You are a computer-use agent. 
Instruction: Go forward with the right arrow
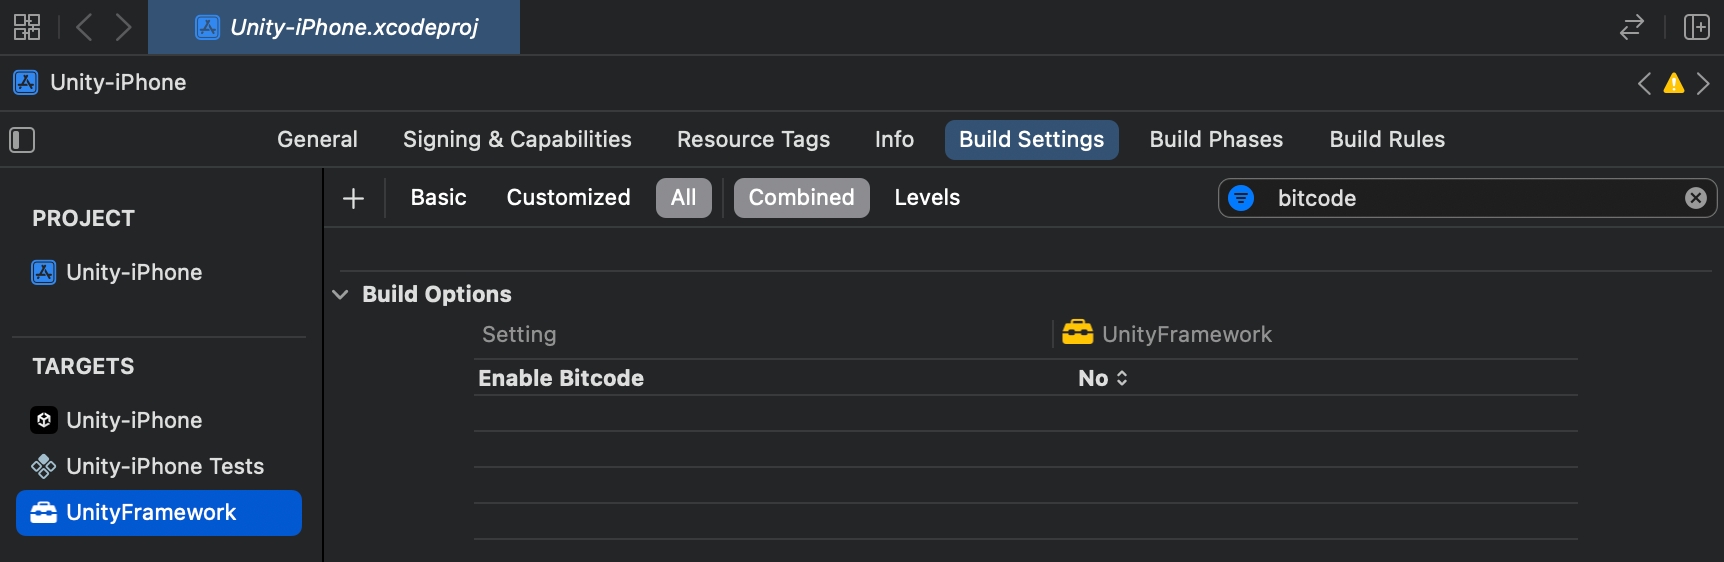123,27
